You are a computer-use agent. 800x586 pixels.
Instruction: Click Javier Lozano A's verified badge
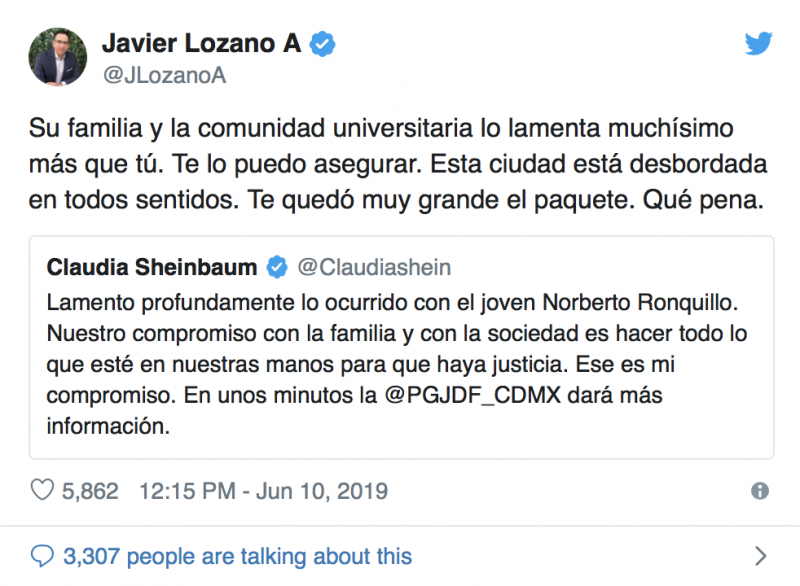322,44
